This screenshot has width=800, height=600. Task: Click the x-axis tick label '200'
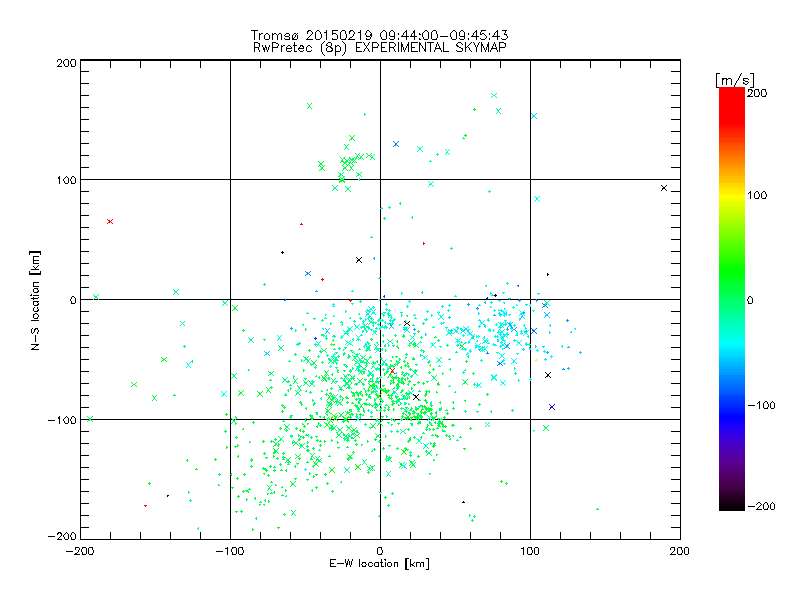click(x=680, y=551)
